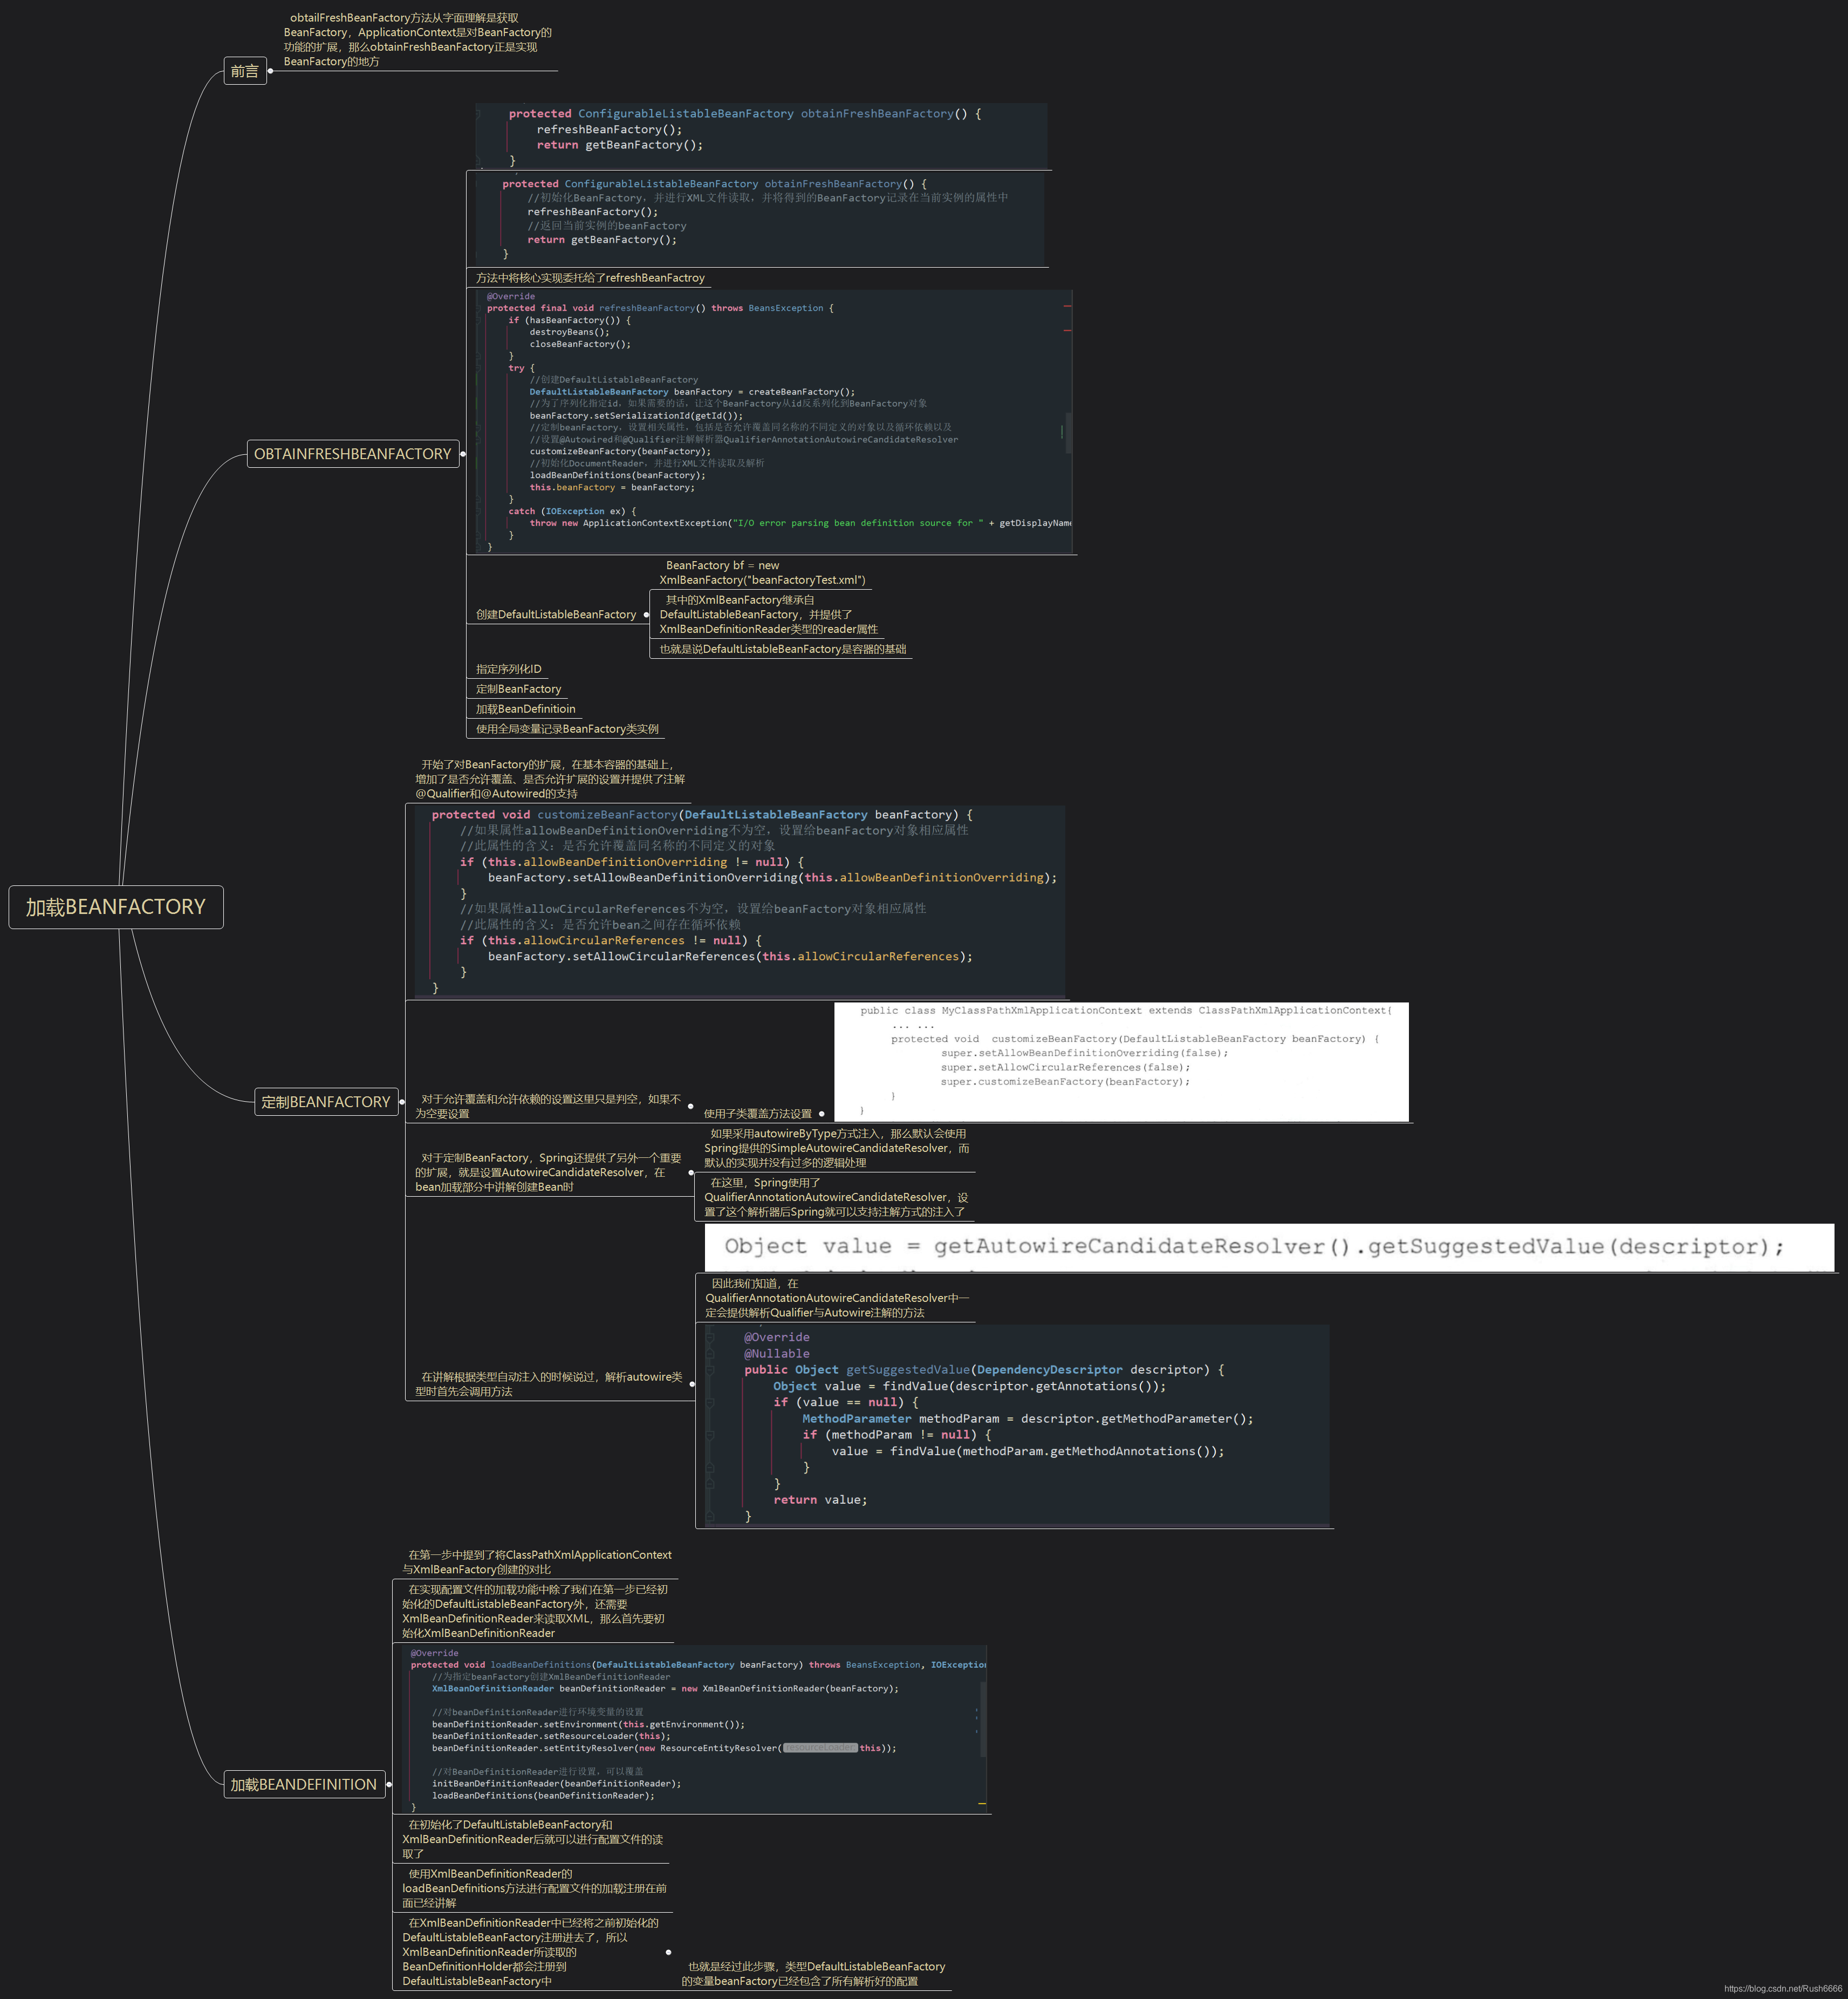Click the 指定序列化ID topic
The width and height of the screenshot is (1848, 1999).
click(x=508, y=669)
